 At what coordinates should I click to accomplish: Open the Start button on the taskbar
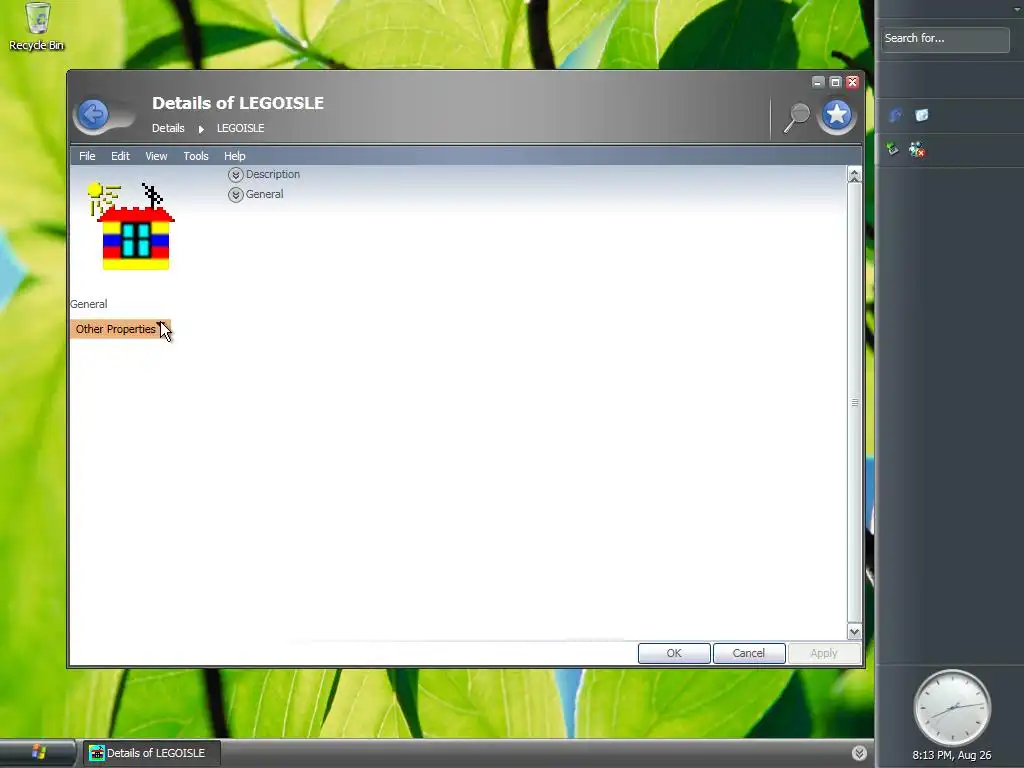(38, 753)
